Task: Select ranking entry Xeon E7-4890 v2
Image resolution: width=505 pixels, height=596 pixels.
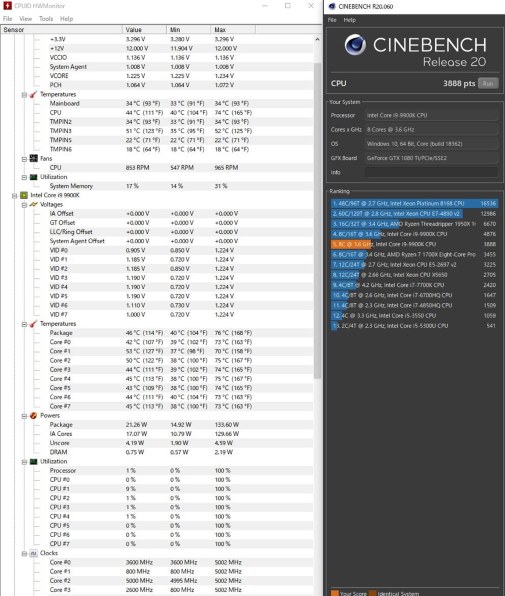Action: point(414,214)
